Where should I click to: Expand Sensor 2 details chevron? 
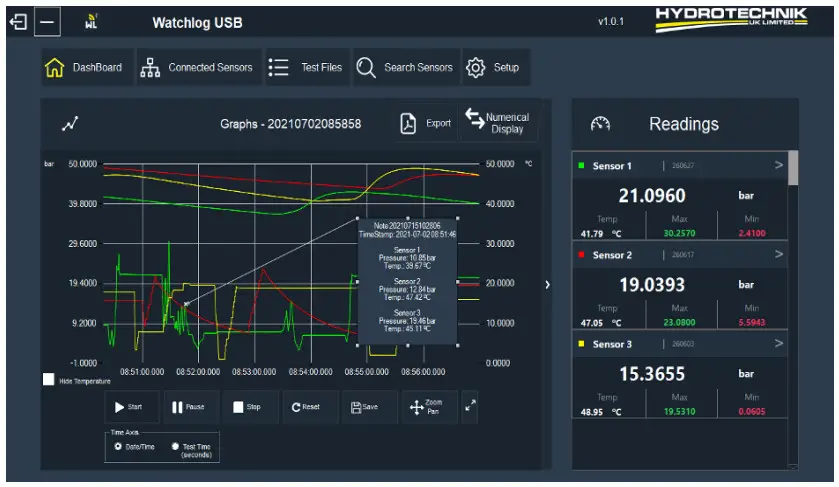(779, 254)
